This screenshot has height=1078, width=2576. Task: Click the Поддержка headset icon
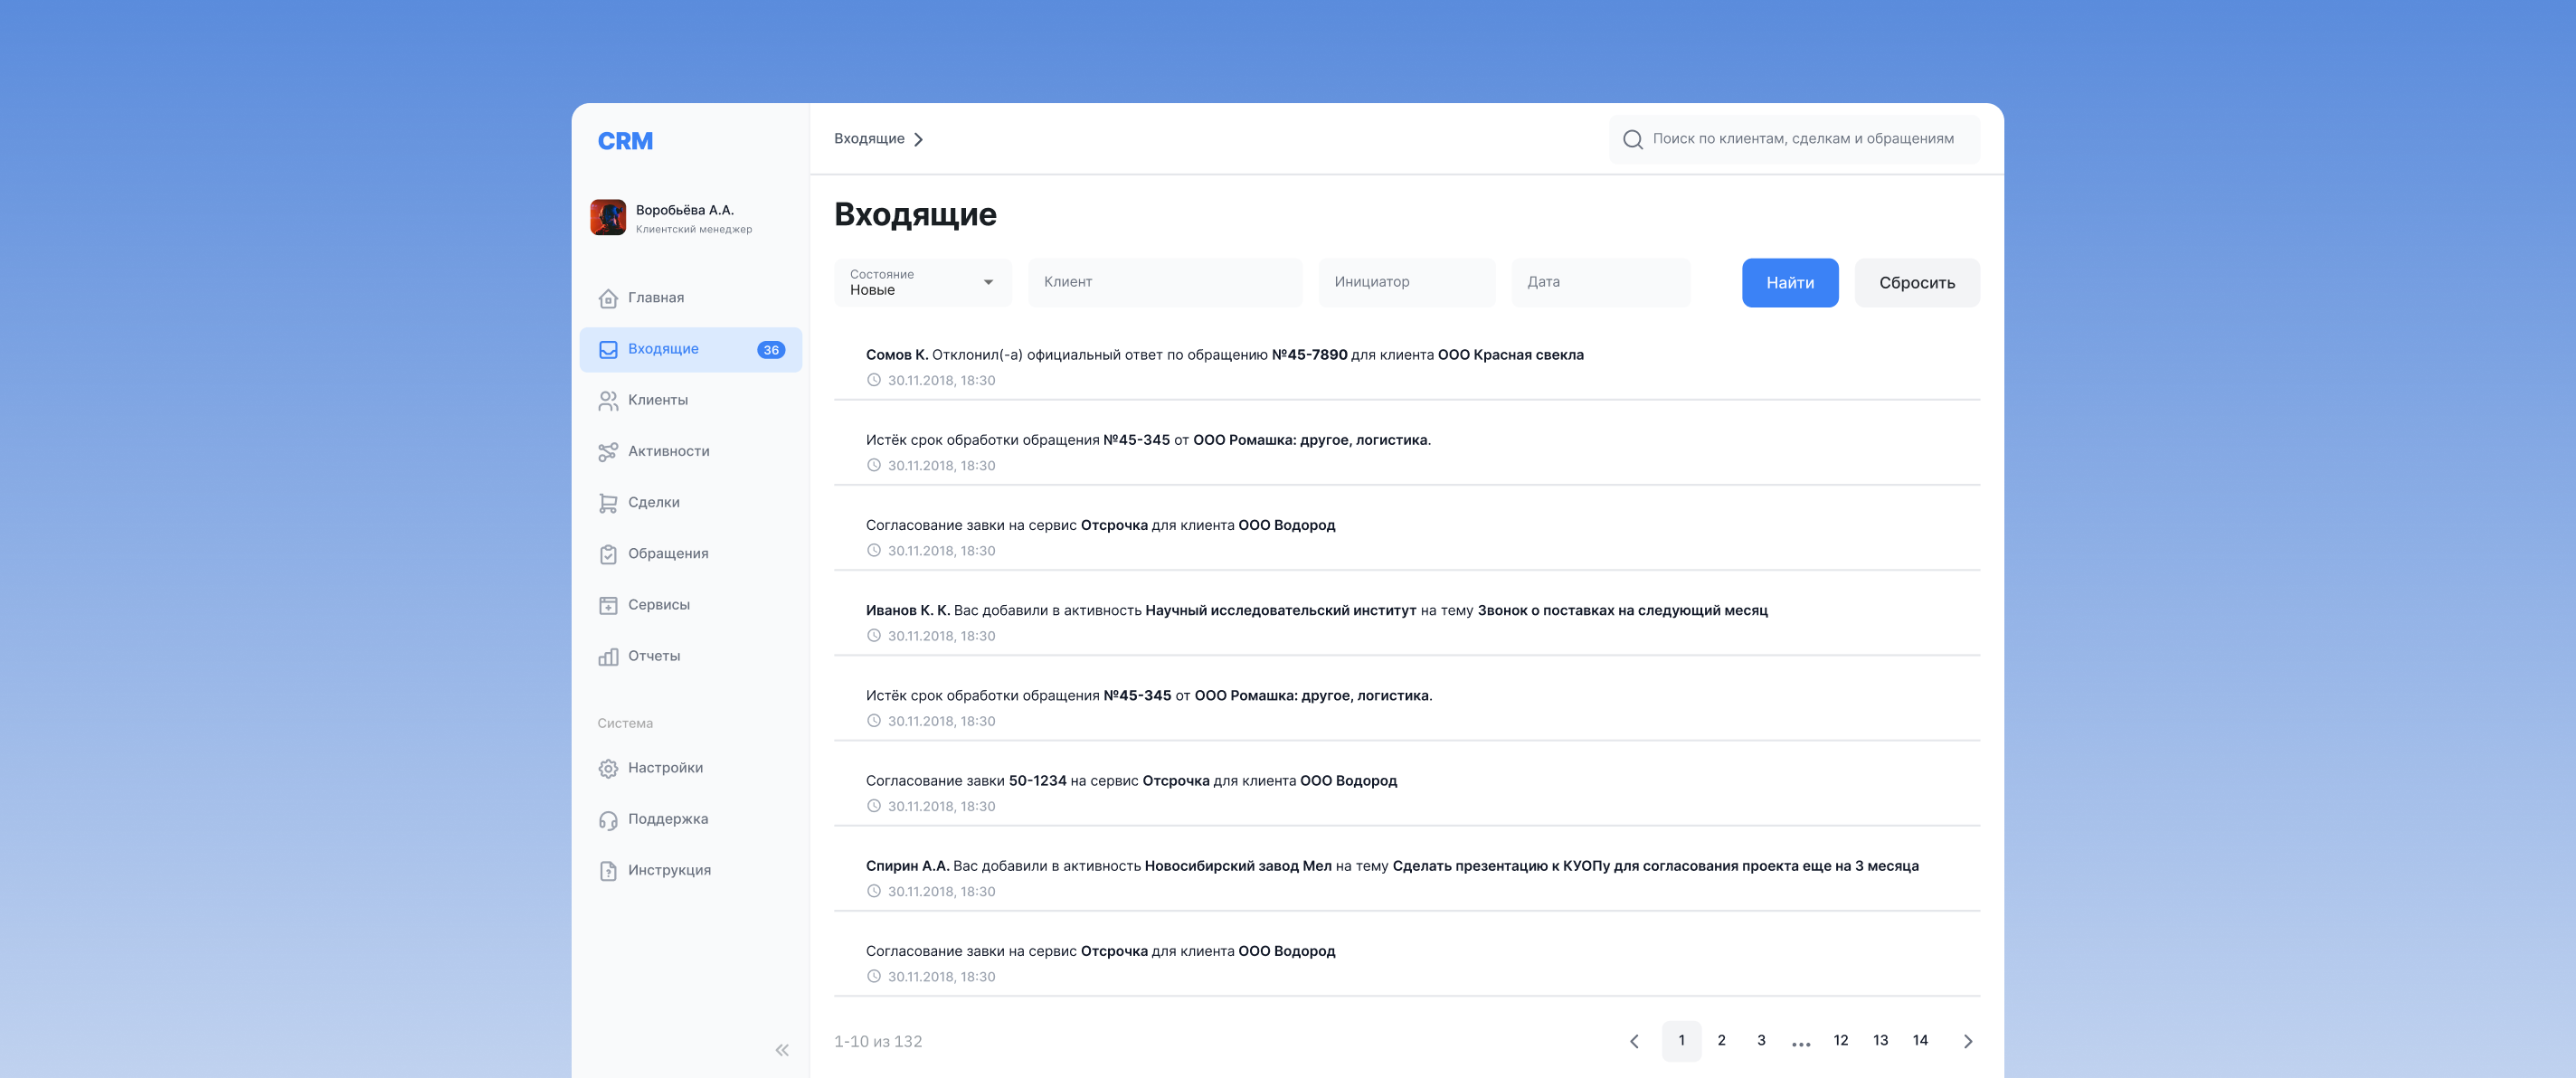click(608, 819)
